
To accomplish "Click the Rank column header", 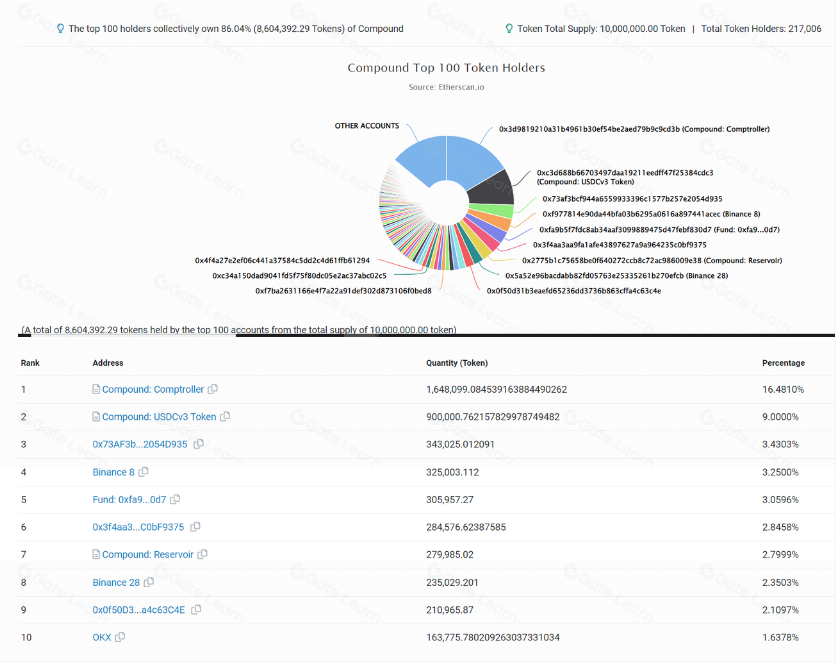I will (x=30, y=363).
